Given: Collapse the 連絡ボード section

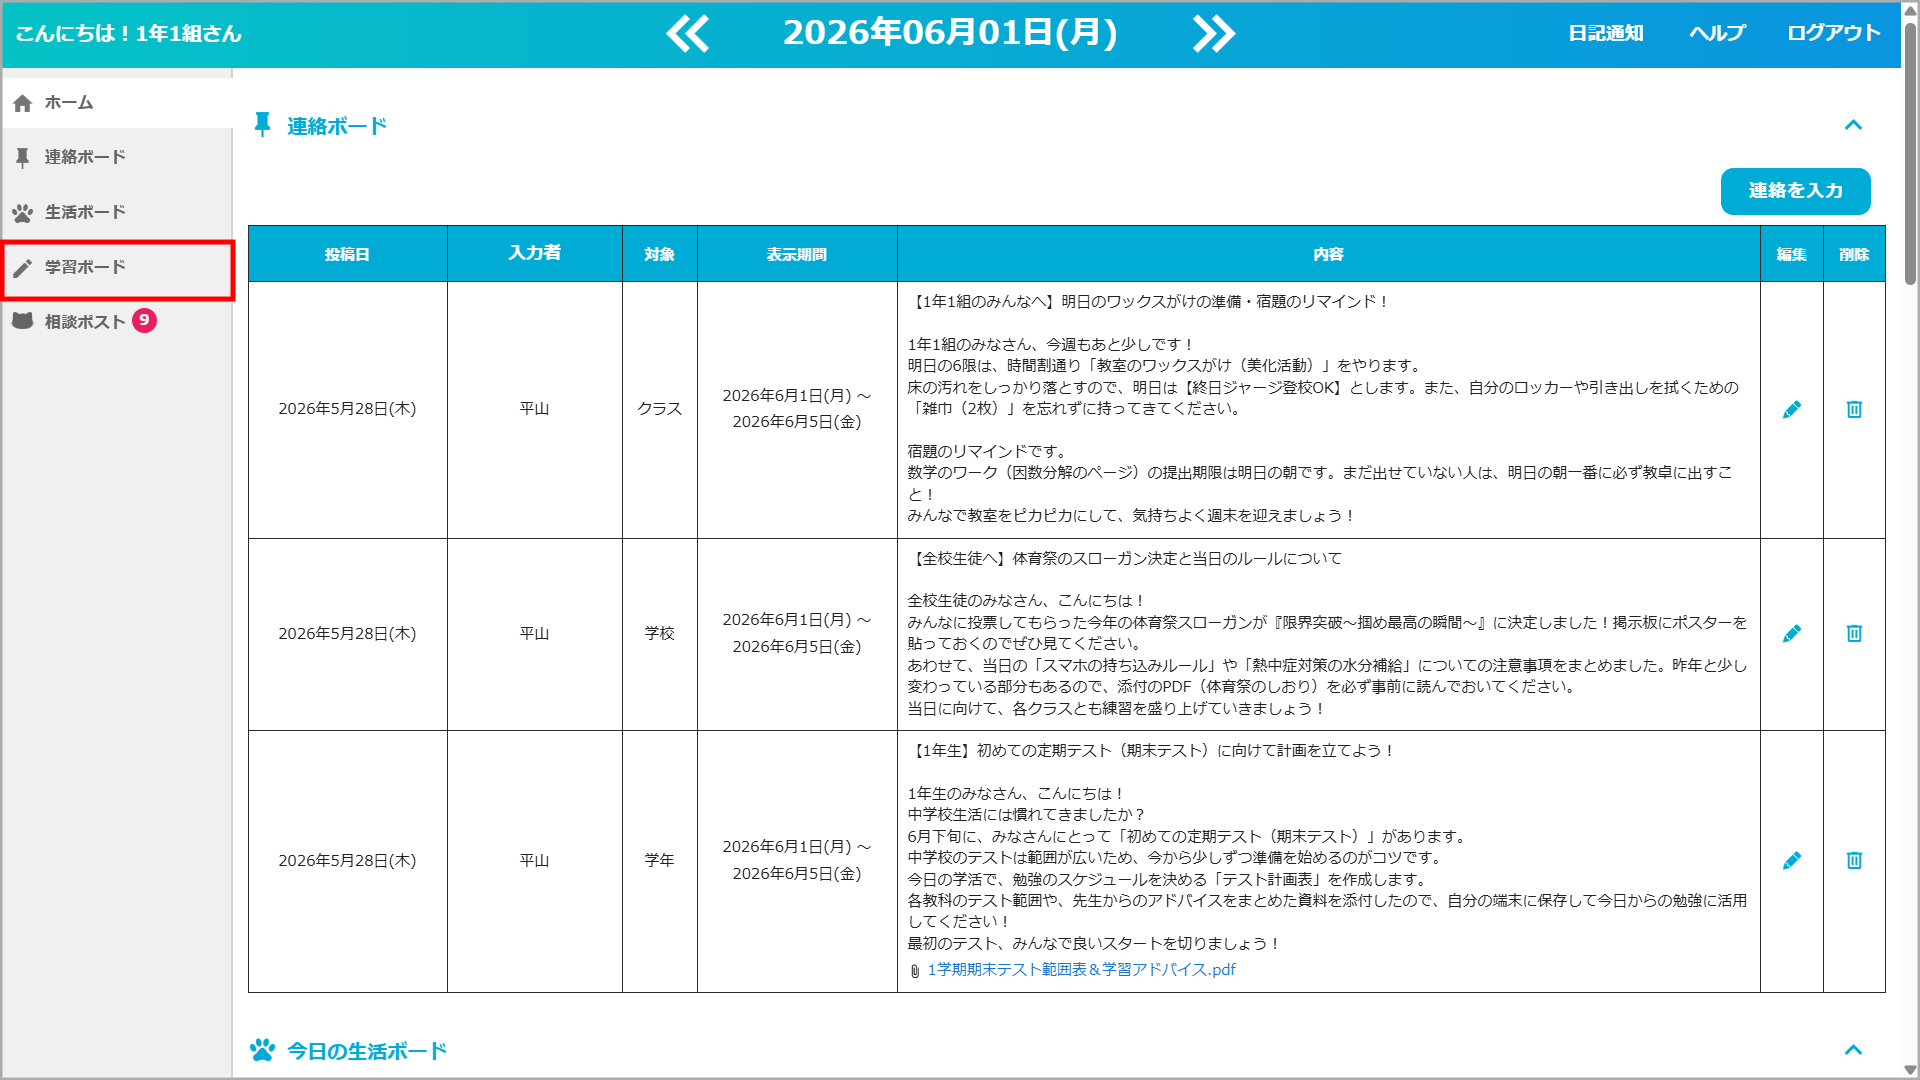Looking at the screenshot, I should coord(1853,125).
